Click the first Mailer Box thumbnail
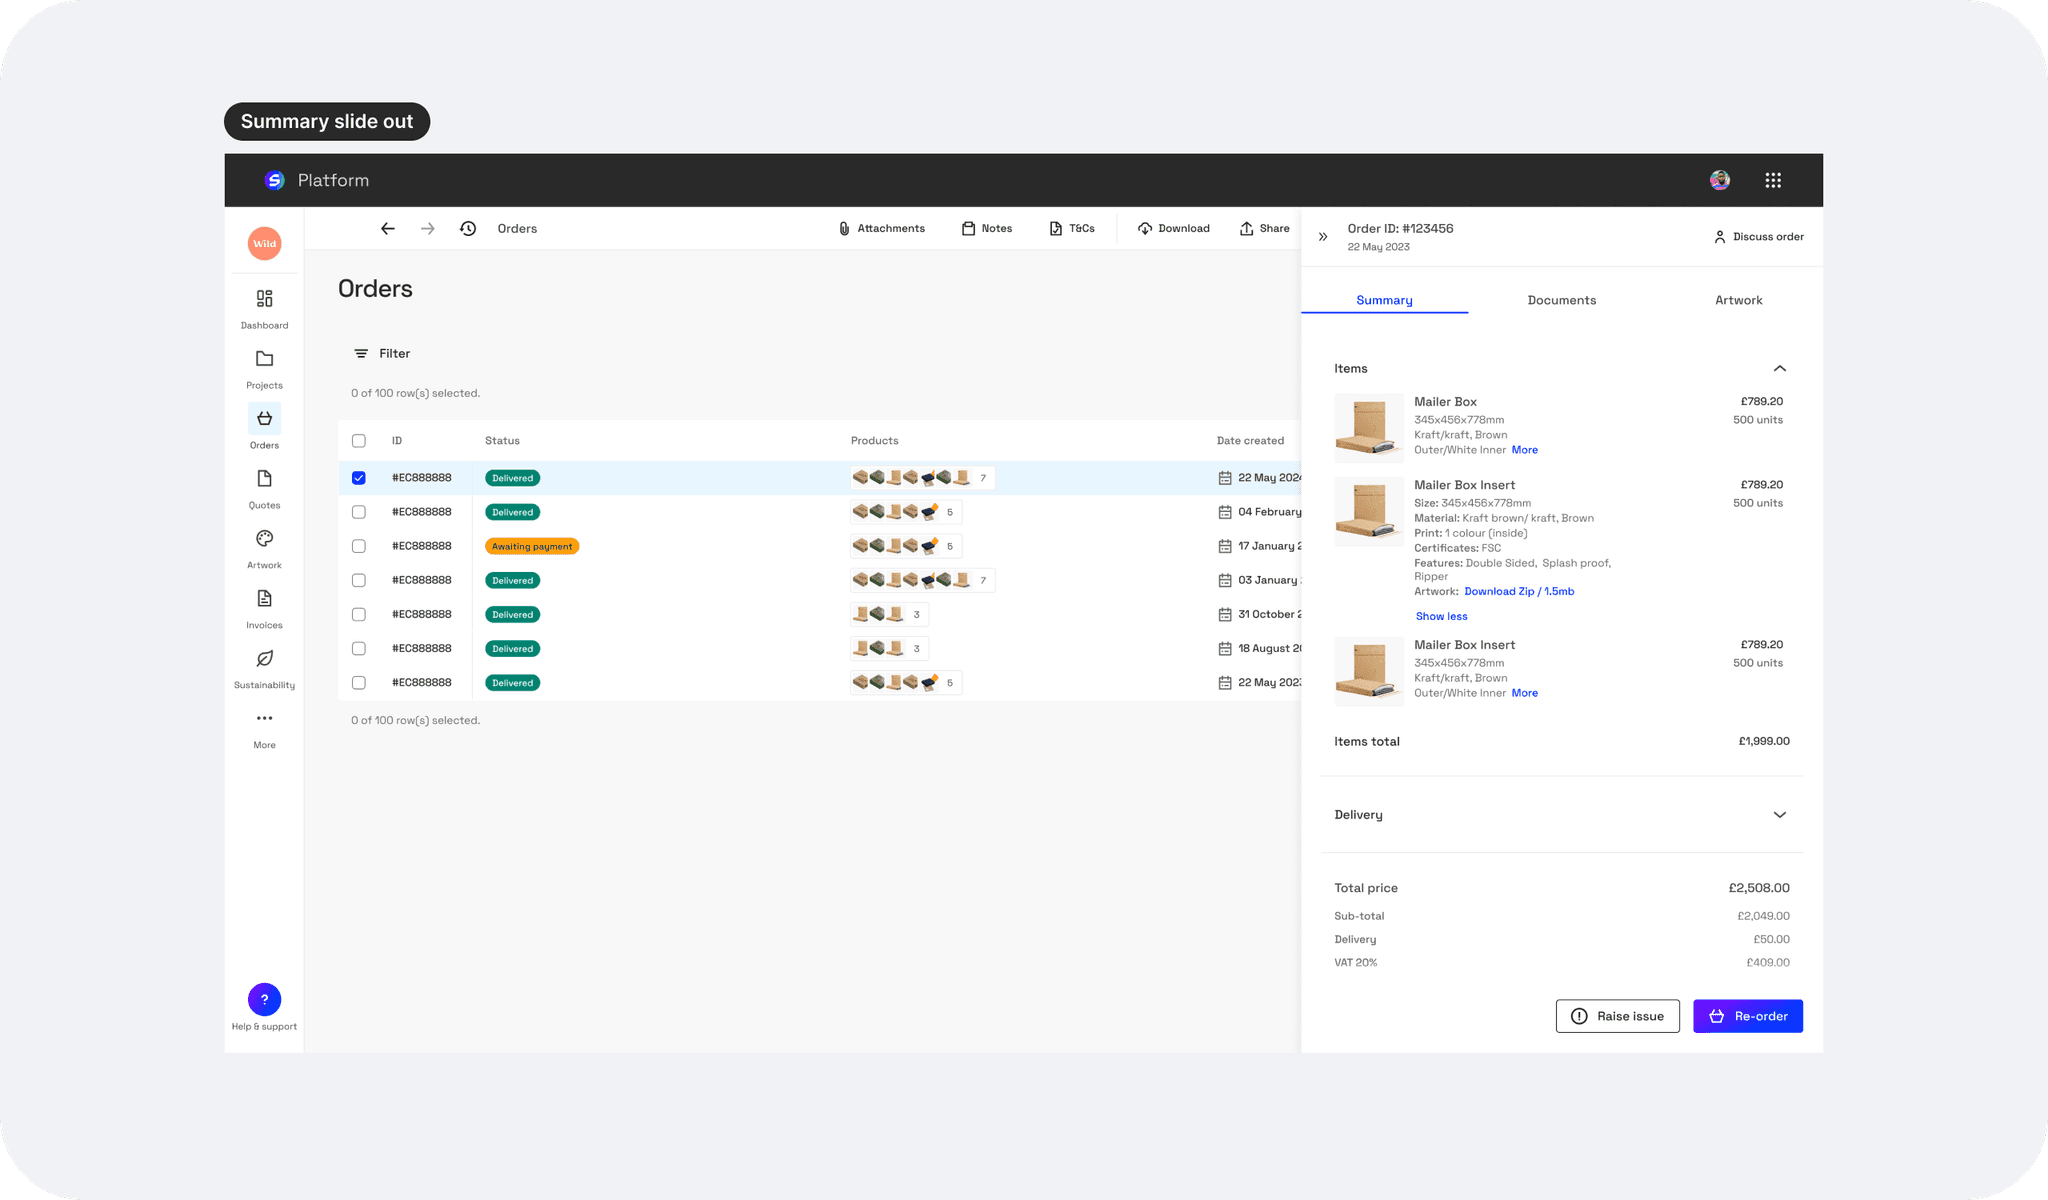 click(x=1368, y=427)
